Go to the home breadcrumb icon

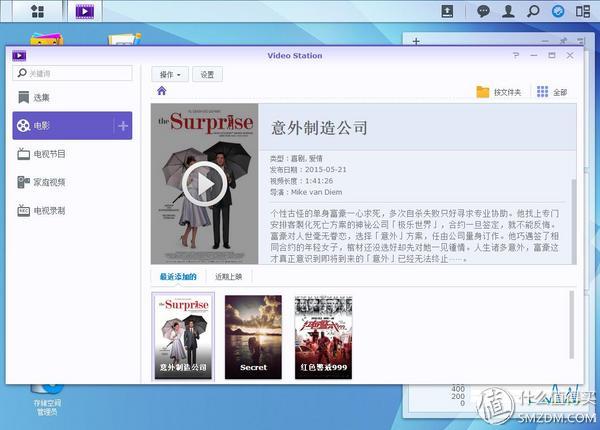(162, 91)
